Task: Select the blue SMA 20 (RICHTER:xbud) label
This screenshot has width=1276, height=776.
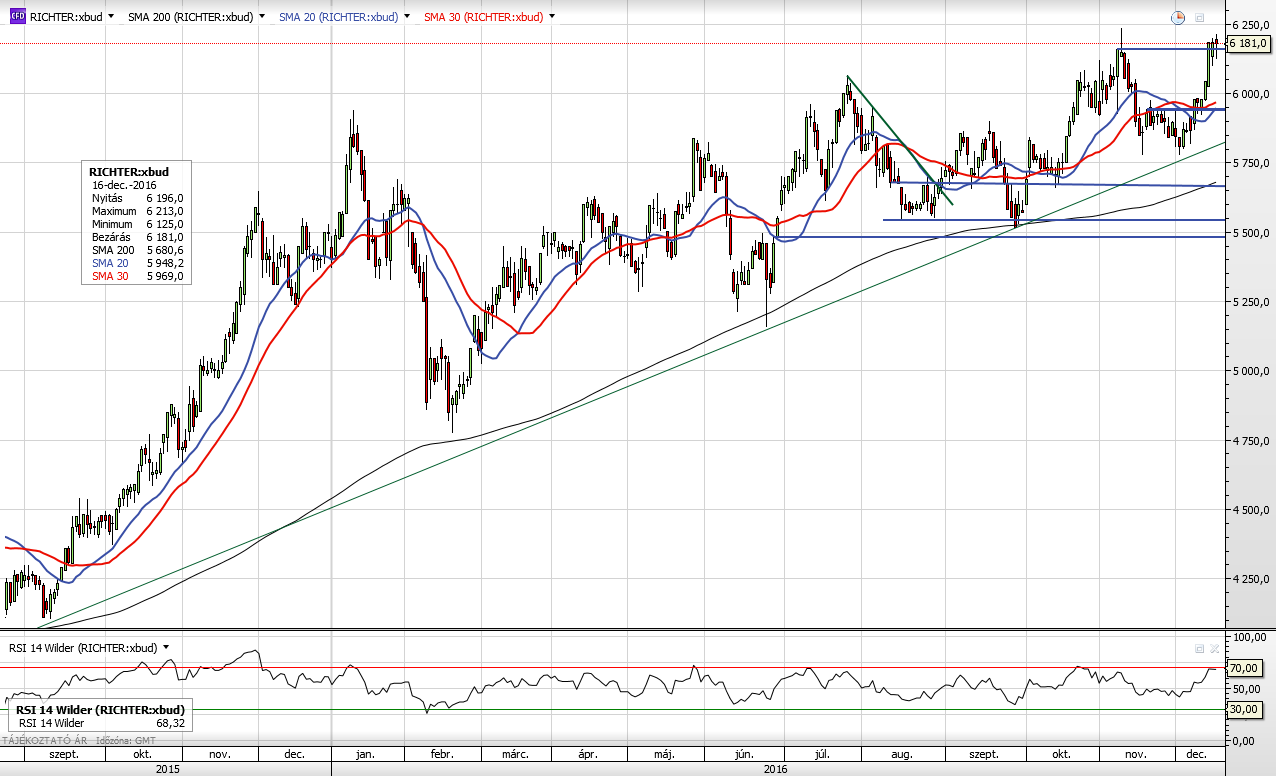Action: click(x=338, y=17)
